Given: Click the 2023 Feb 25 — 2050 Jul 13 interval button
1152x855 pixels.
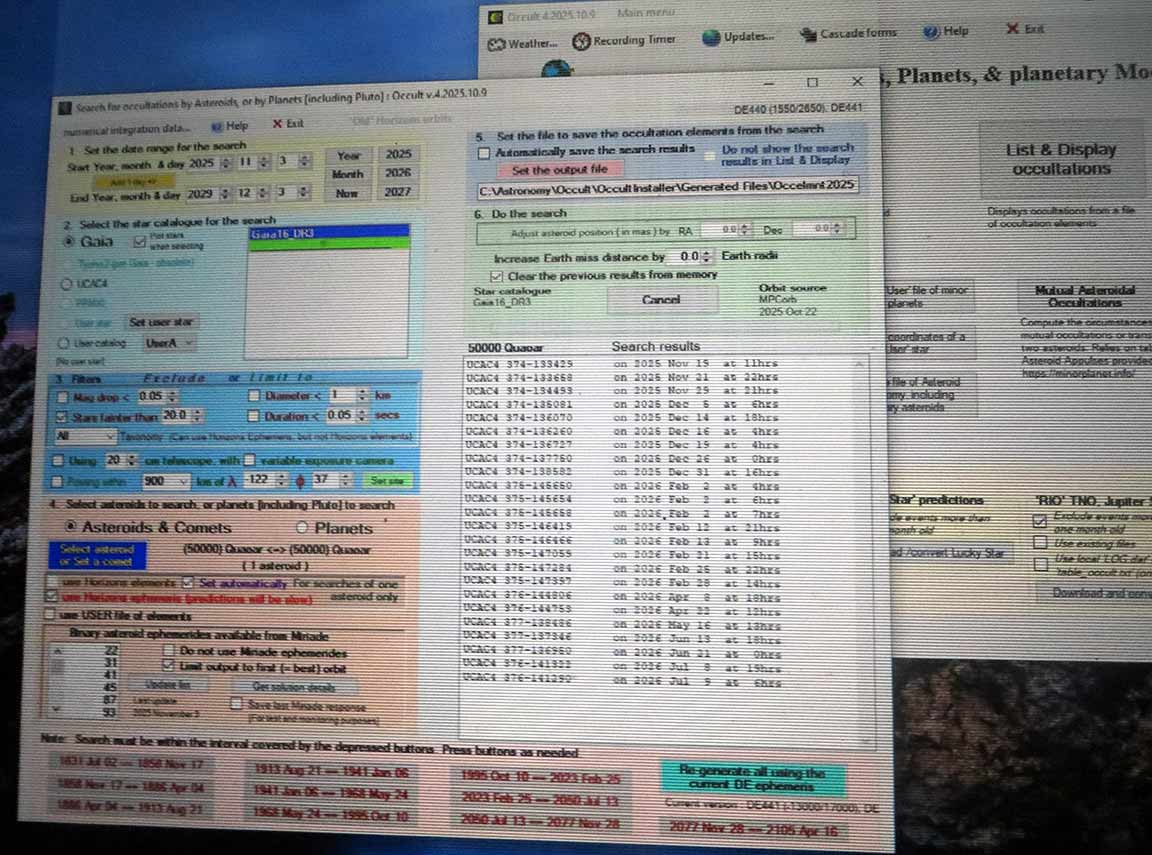Looking at the screenshot, I should [541, 798].
